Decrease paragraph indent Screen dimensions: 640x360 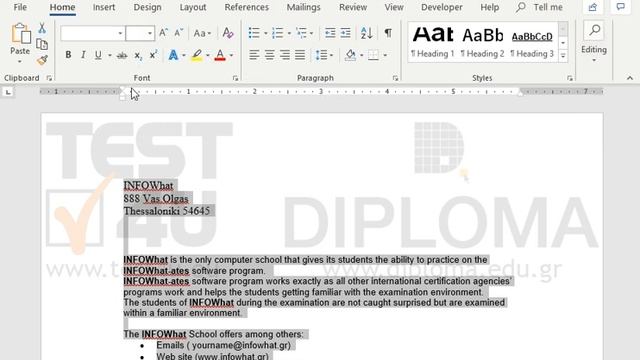point(330,33)
